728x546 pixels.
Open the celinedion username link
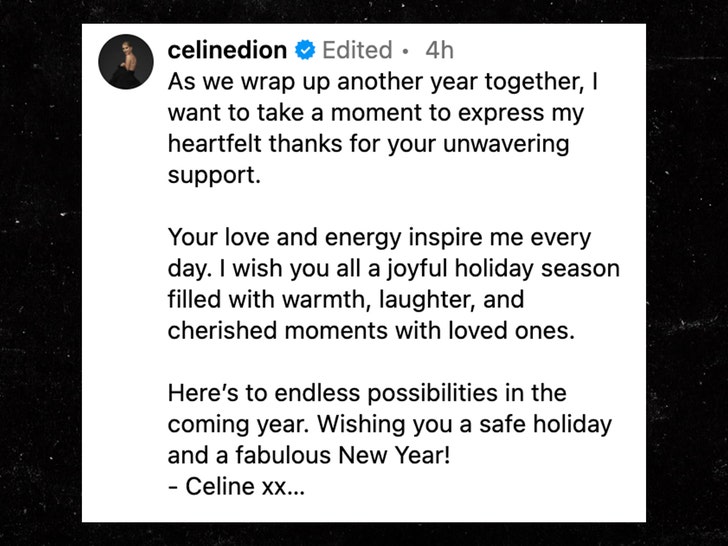226,51
